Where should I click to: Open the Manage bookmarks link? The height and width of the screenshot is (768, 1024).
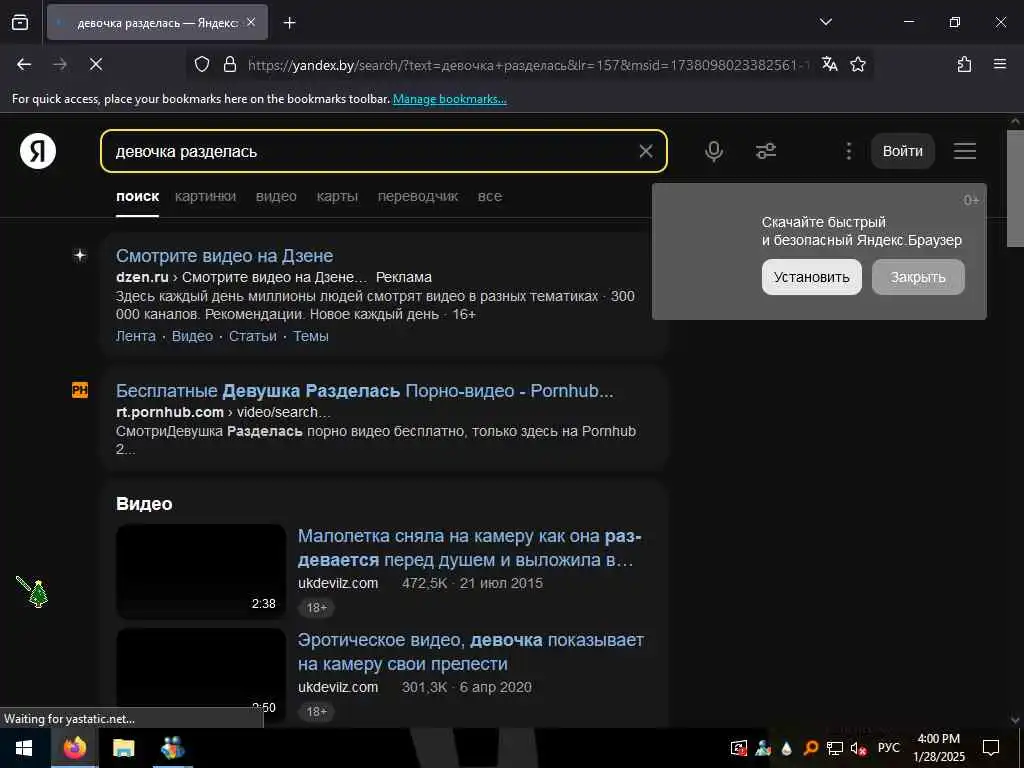click(x=449, y=99)
